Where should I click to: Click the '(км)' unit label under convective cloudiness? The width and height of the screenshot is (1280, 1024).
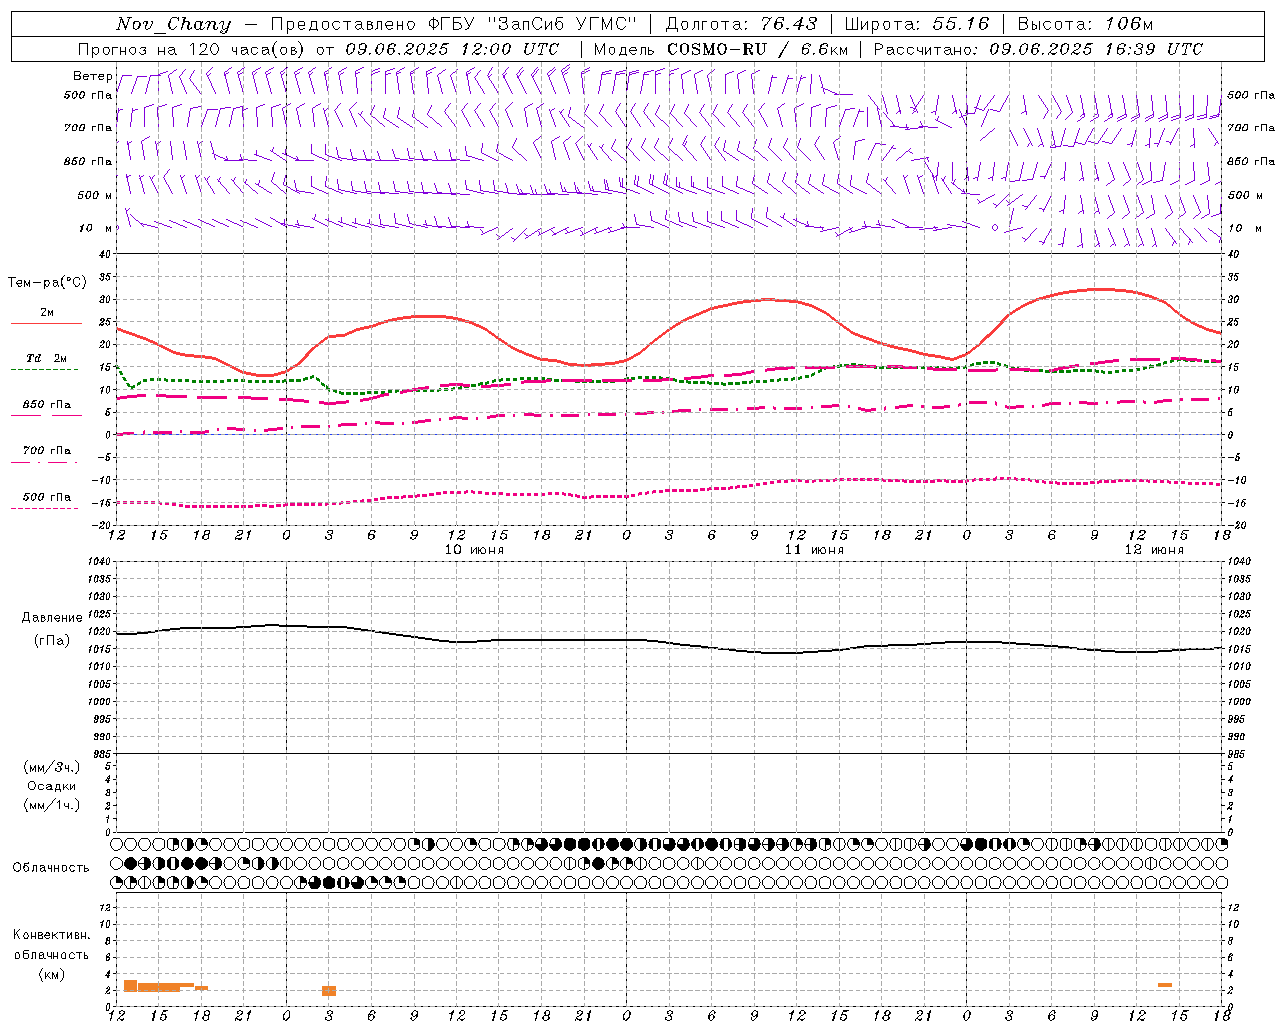(52, 974)
